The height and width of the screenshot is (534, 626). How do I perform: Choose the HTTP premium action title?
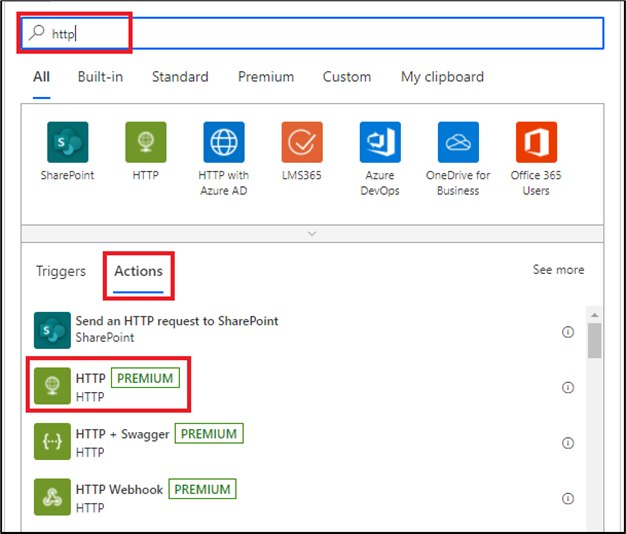(91, 378)
